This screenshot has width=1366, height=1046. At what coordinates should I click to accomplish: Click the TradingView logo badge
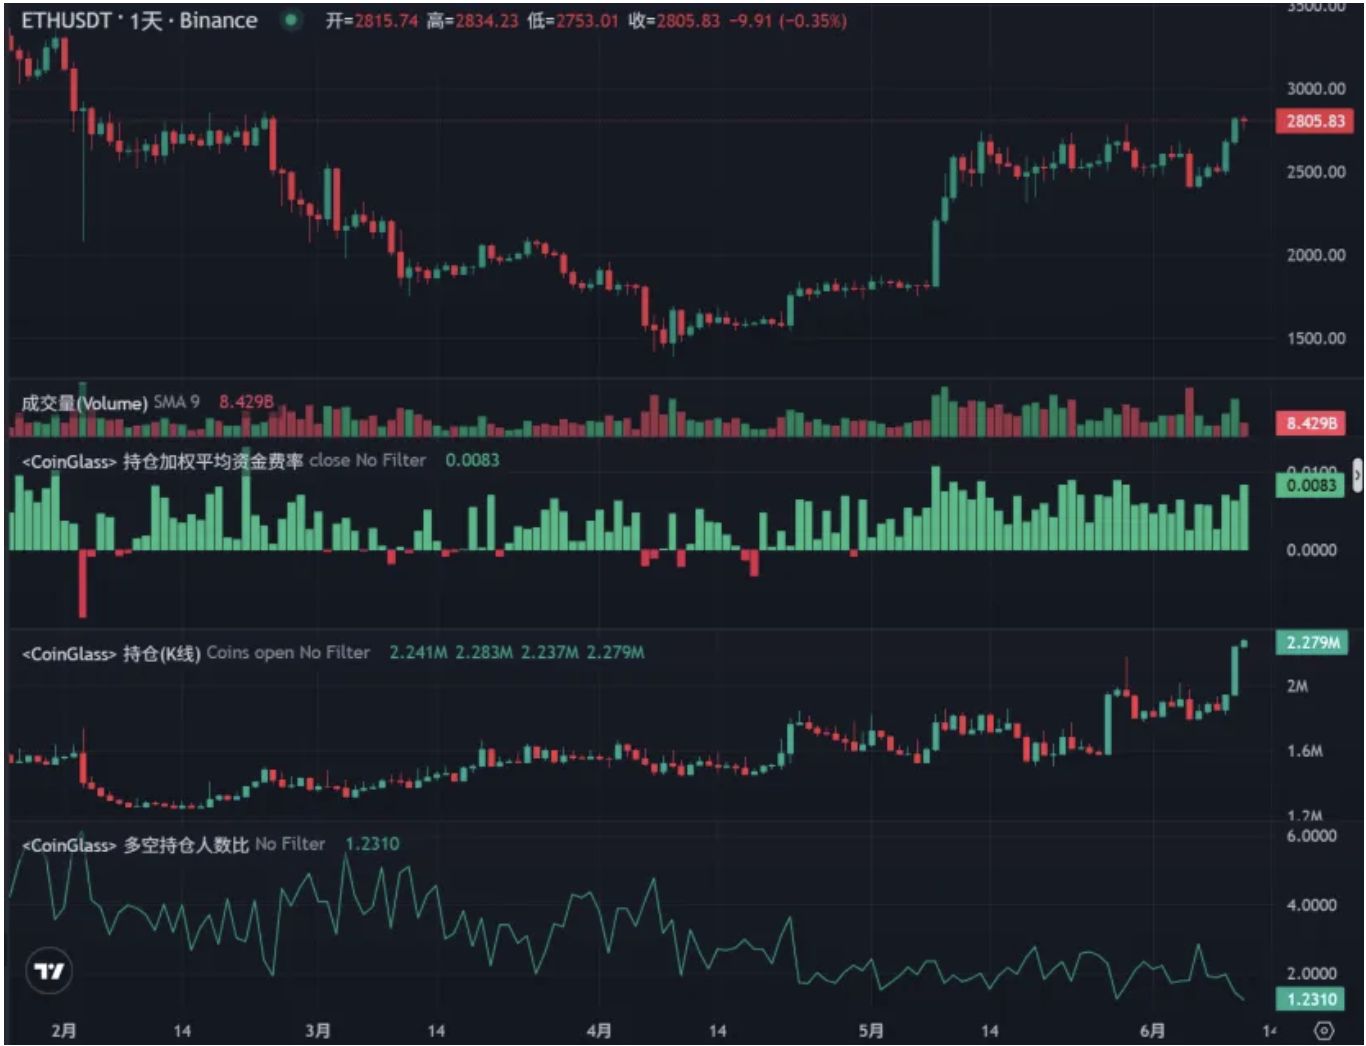49,970
